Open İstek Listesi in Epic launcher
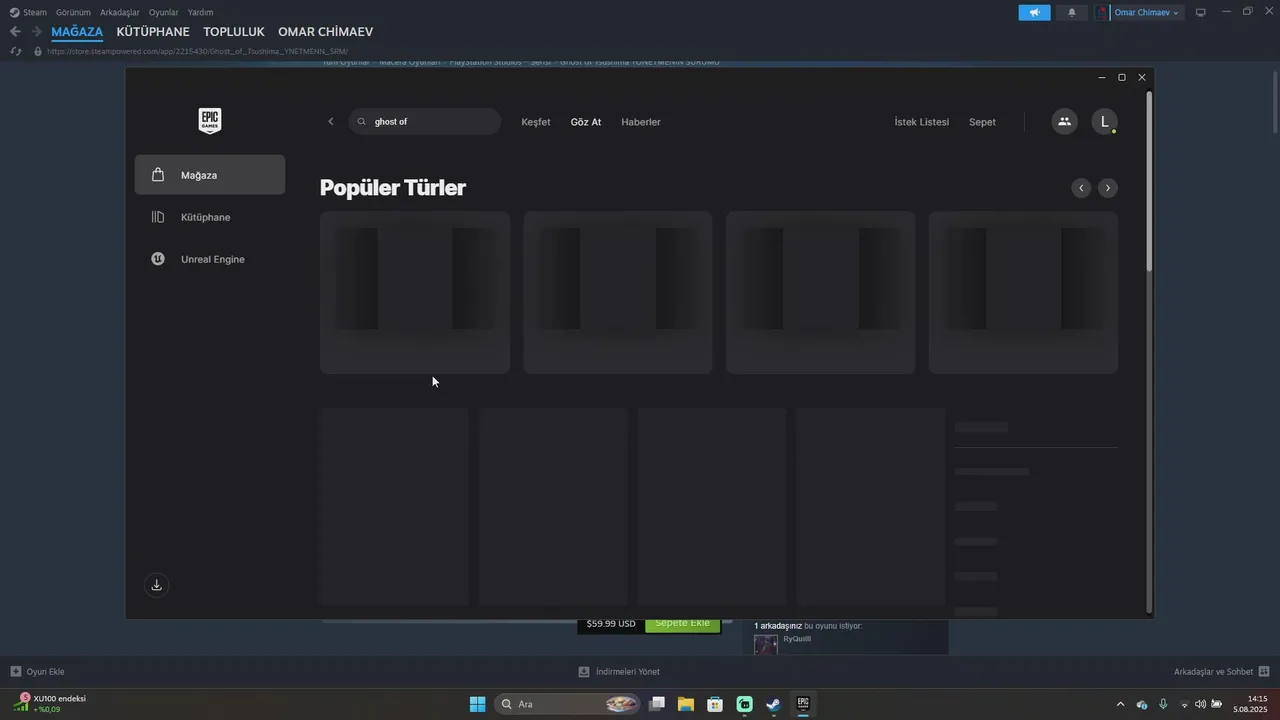 point(922,122)
